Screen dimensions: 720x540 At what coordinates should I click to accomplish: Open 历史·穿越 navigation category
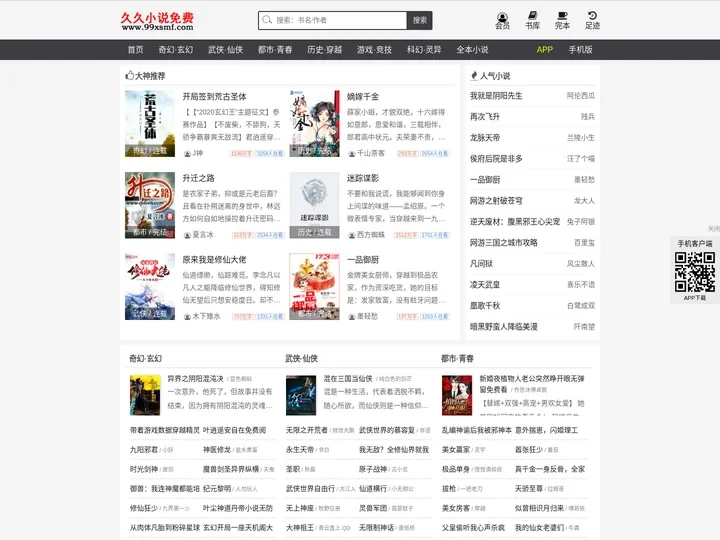(325, 50)
